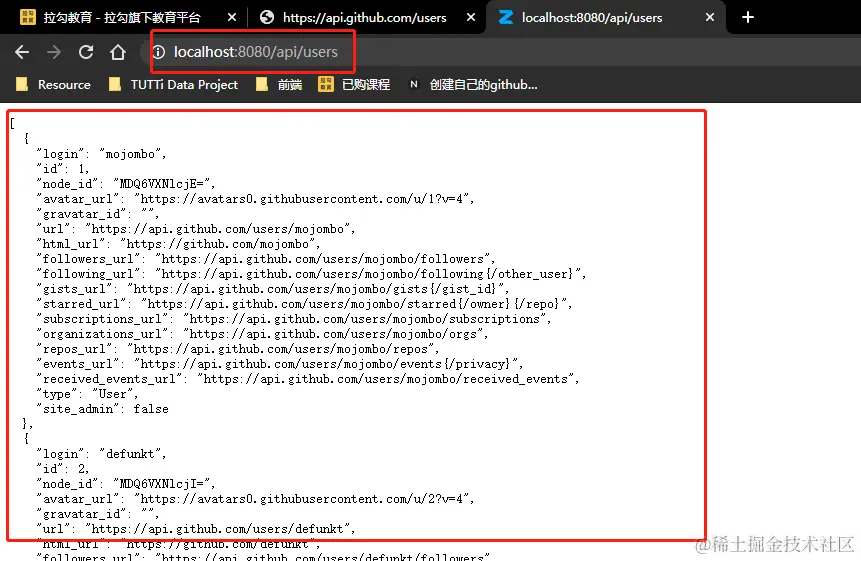View site information icon in address bar

(158, 52)
